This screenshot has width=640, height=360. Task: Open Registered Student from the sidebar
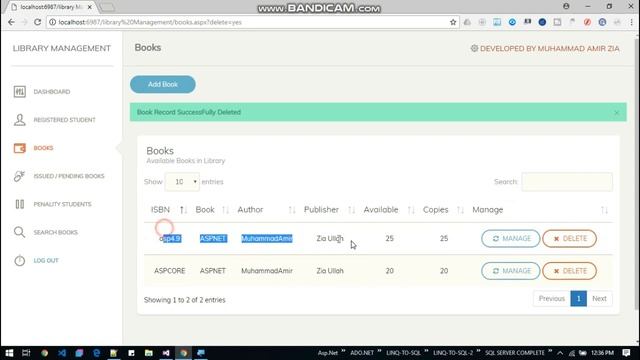pyautogui.click(x=64, y=120)
